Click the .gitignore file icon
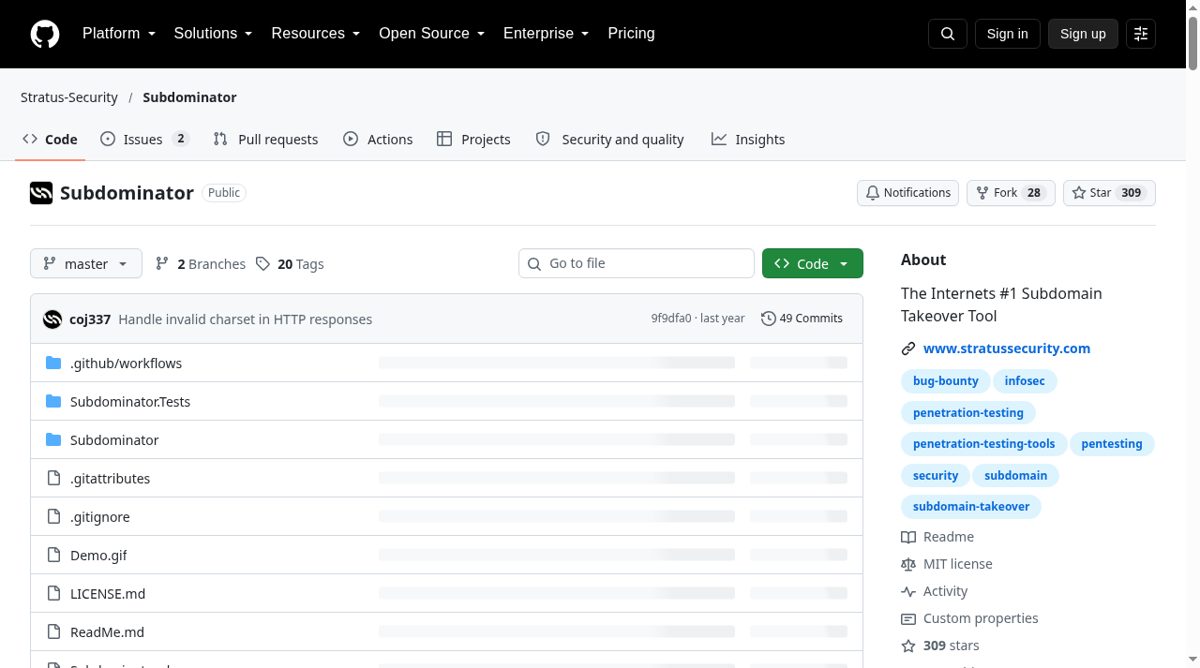 coord(54,517)
